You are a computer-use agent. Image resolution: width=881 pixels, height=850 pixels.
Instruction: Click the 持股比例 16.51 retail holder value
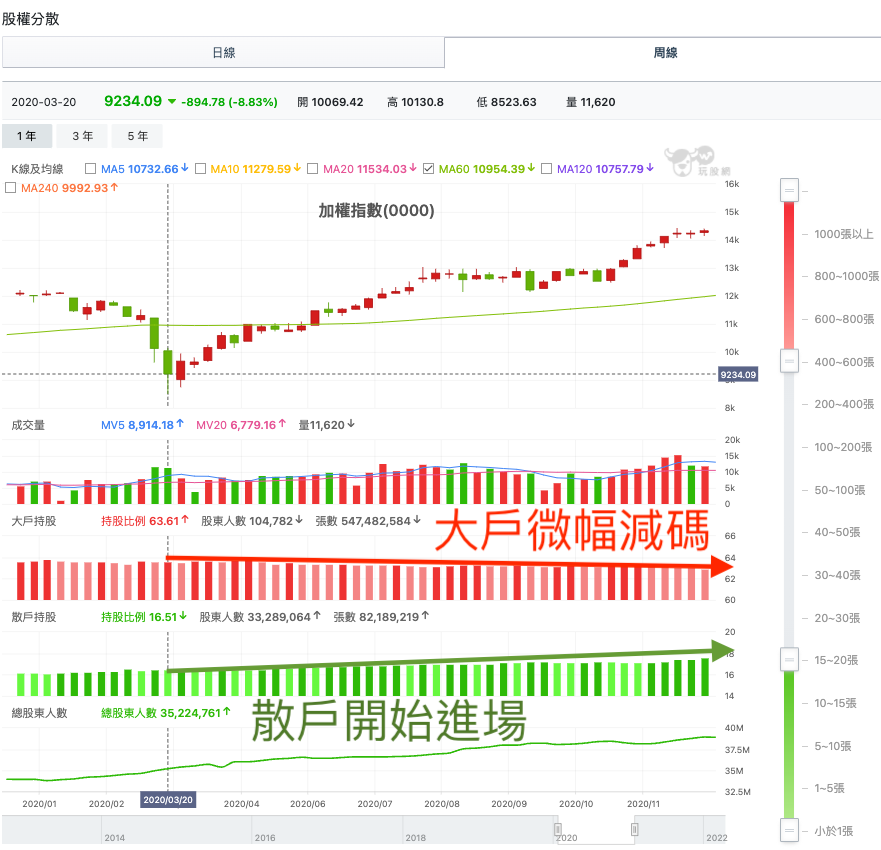click(144, 617)
